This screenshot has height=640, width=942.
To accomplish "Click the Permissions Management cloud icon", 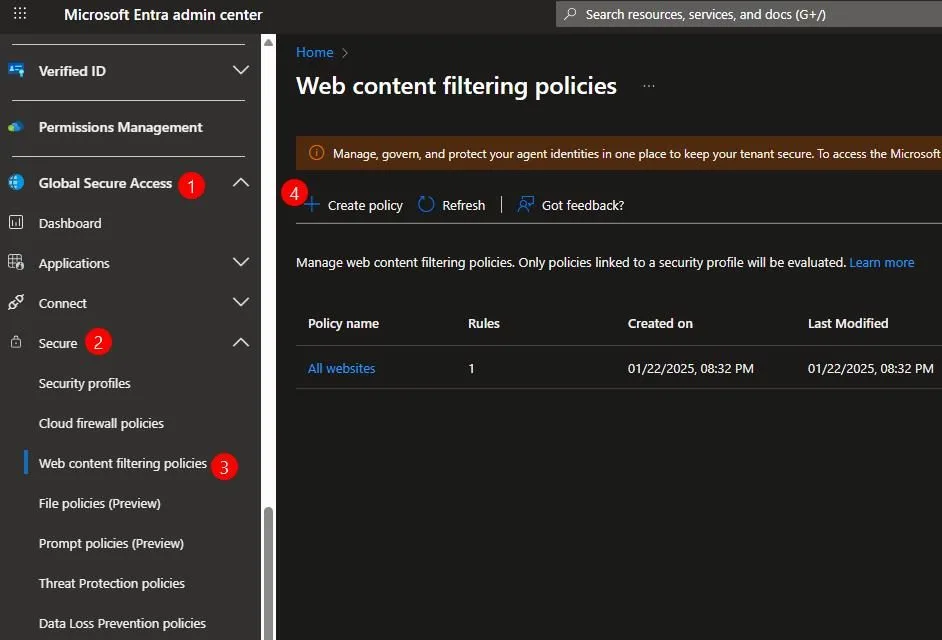I will pos(16,127).
